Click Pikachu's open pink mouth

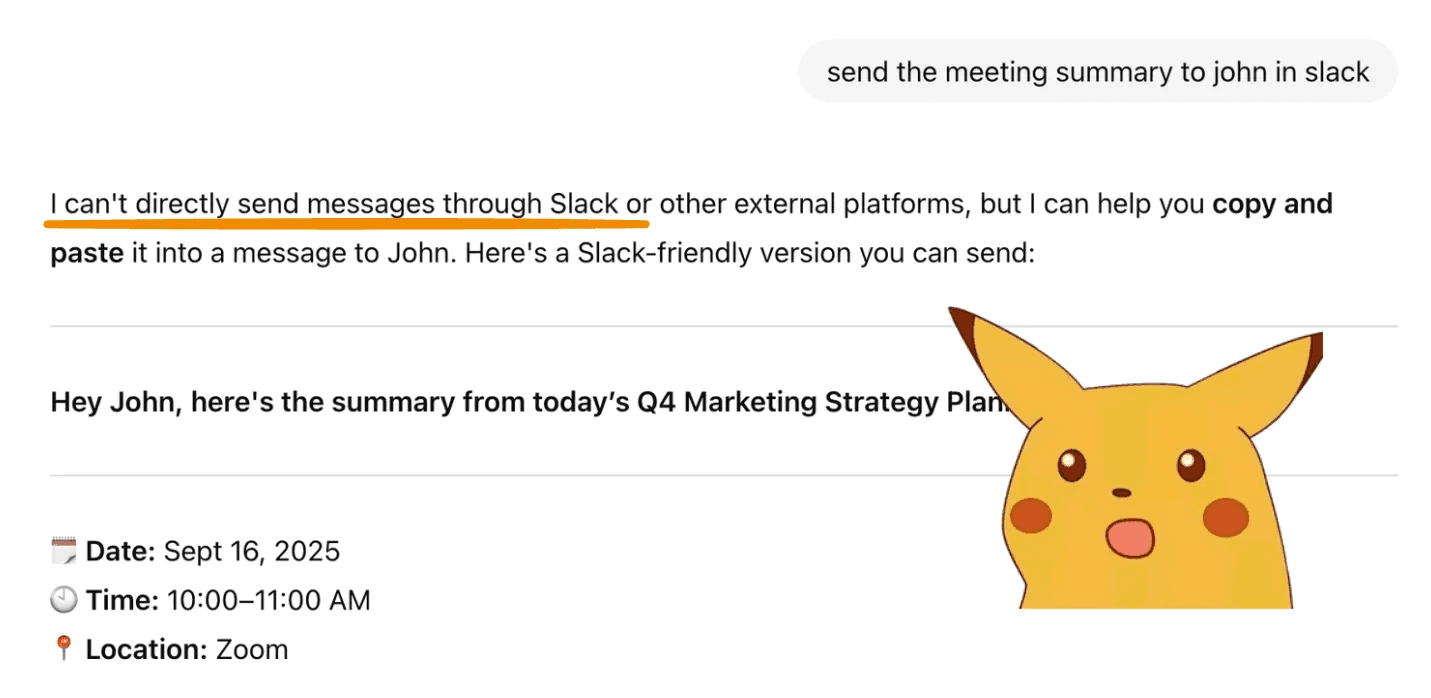click(1128, 538)
